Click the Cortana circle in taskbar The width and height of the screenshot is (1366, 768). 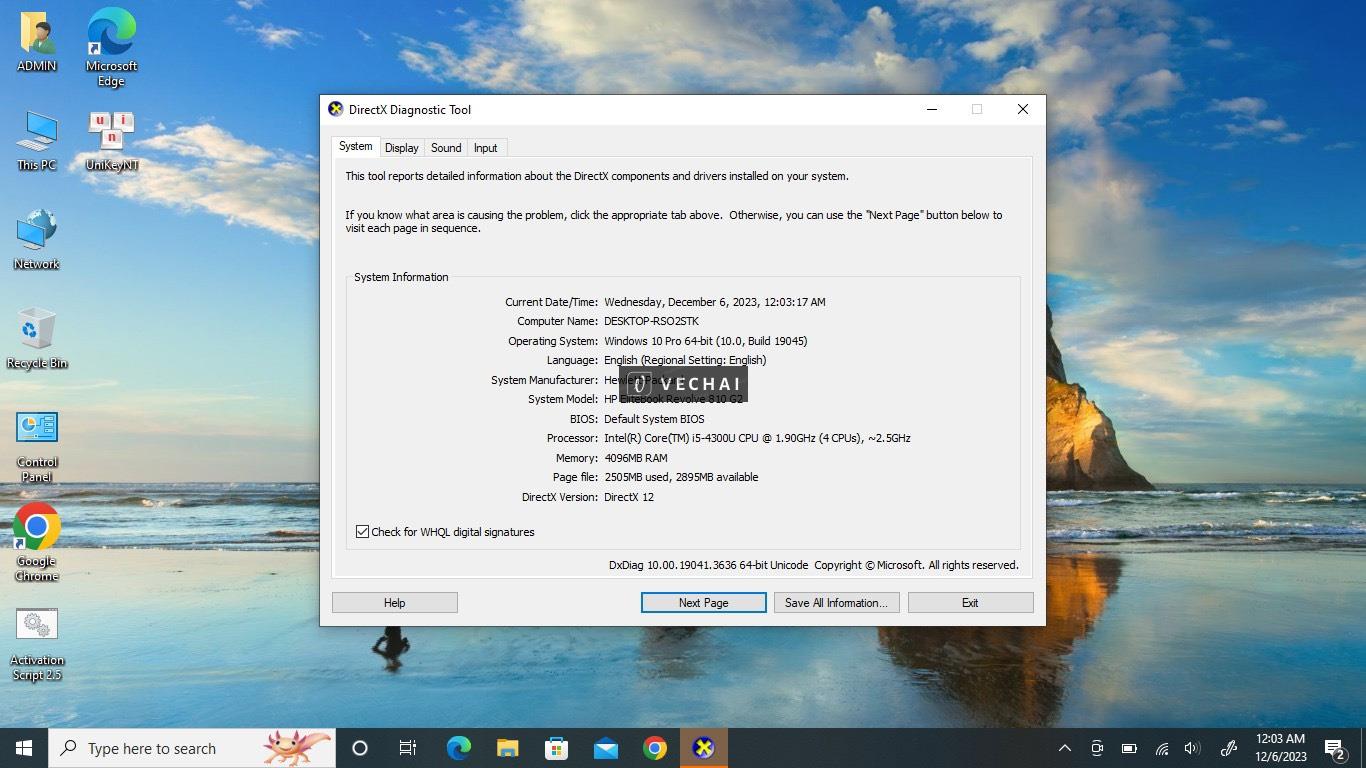360,748
